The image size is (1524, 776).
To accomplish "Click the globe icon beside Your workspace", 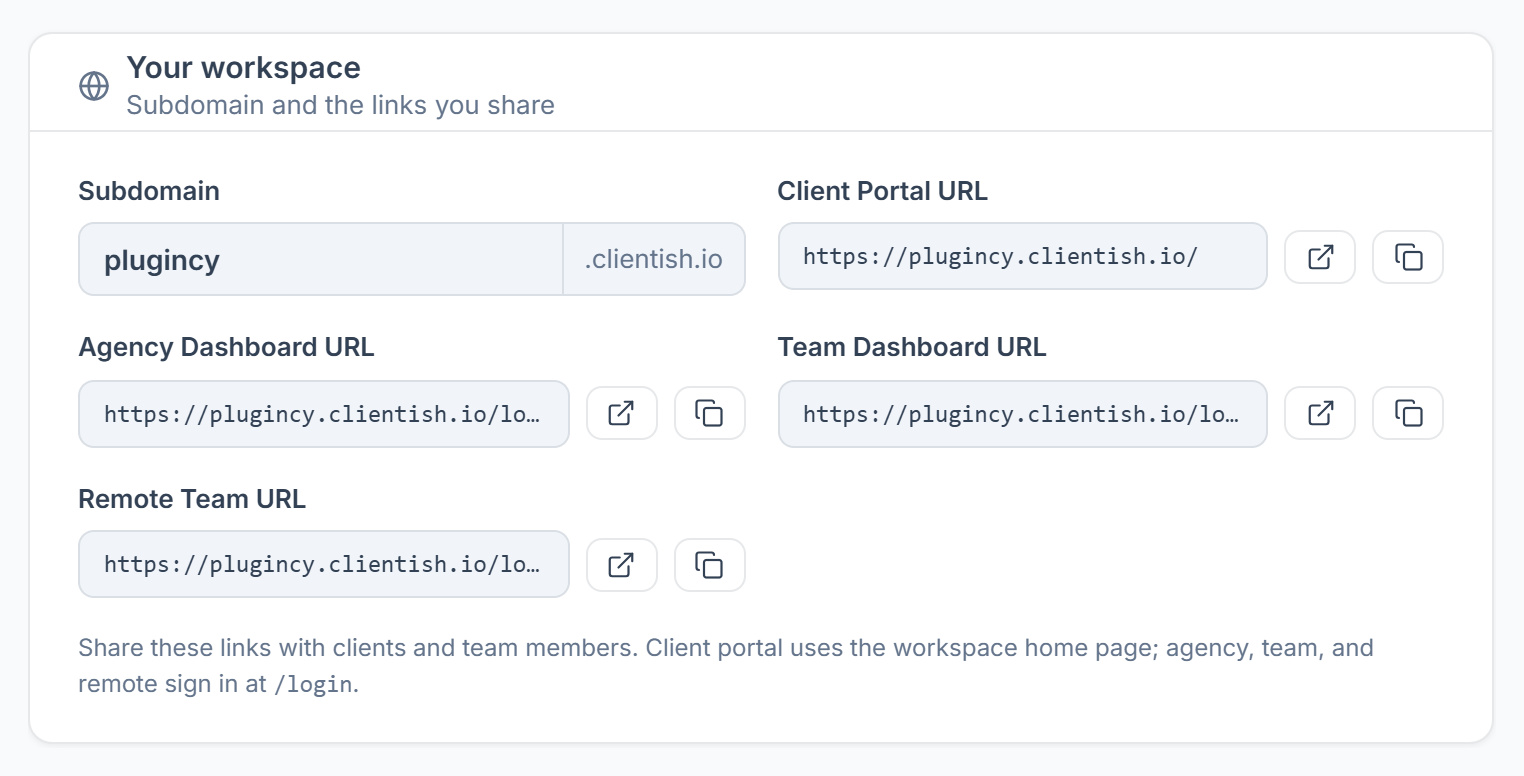I will point(94,86).
